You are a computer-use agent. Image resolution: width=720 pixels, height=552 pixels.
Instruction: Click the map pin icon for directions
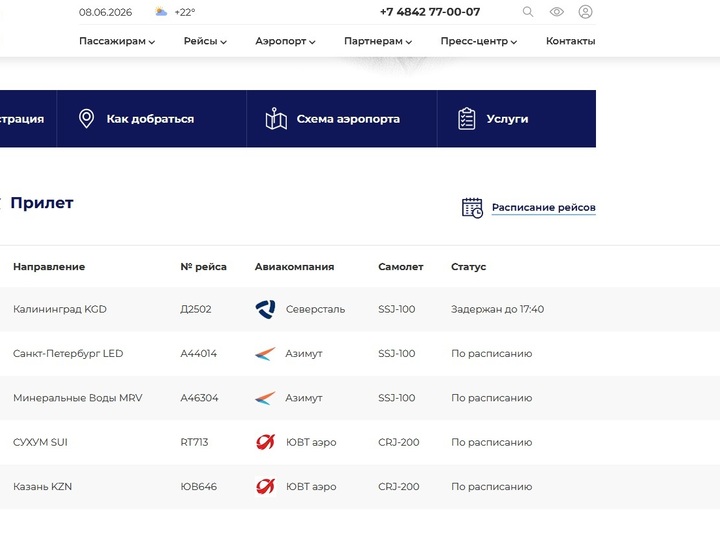[86, 119]
